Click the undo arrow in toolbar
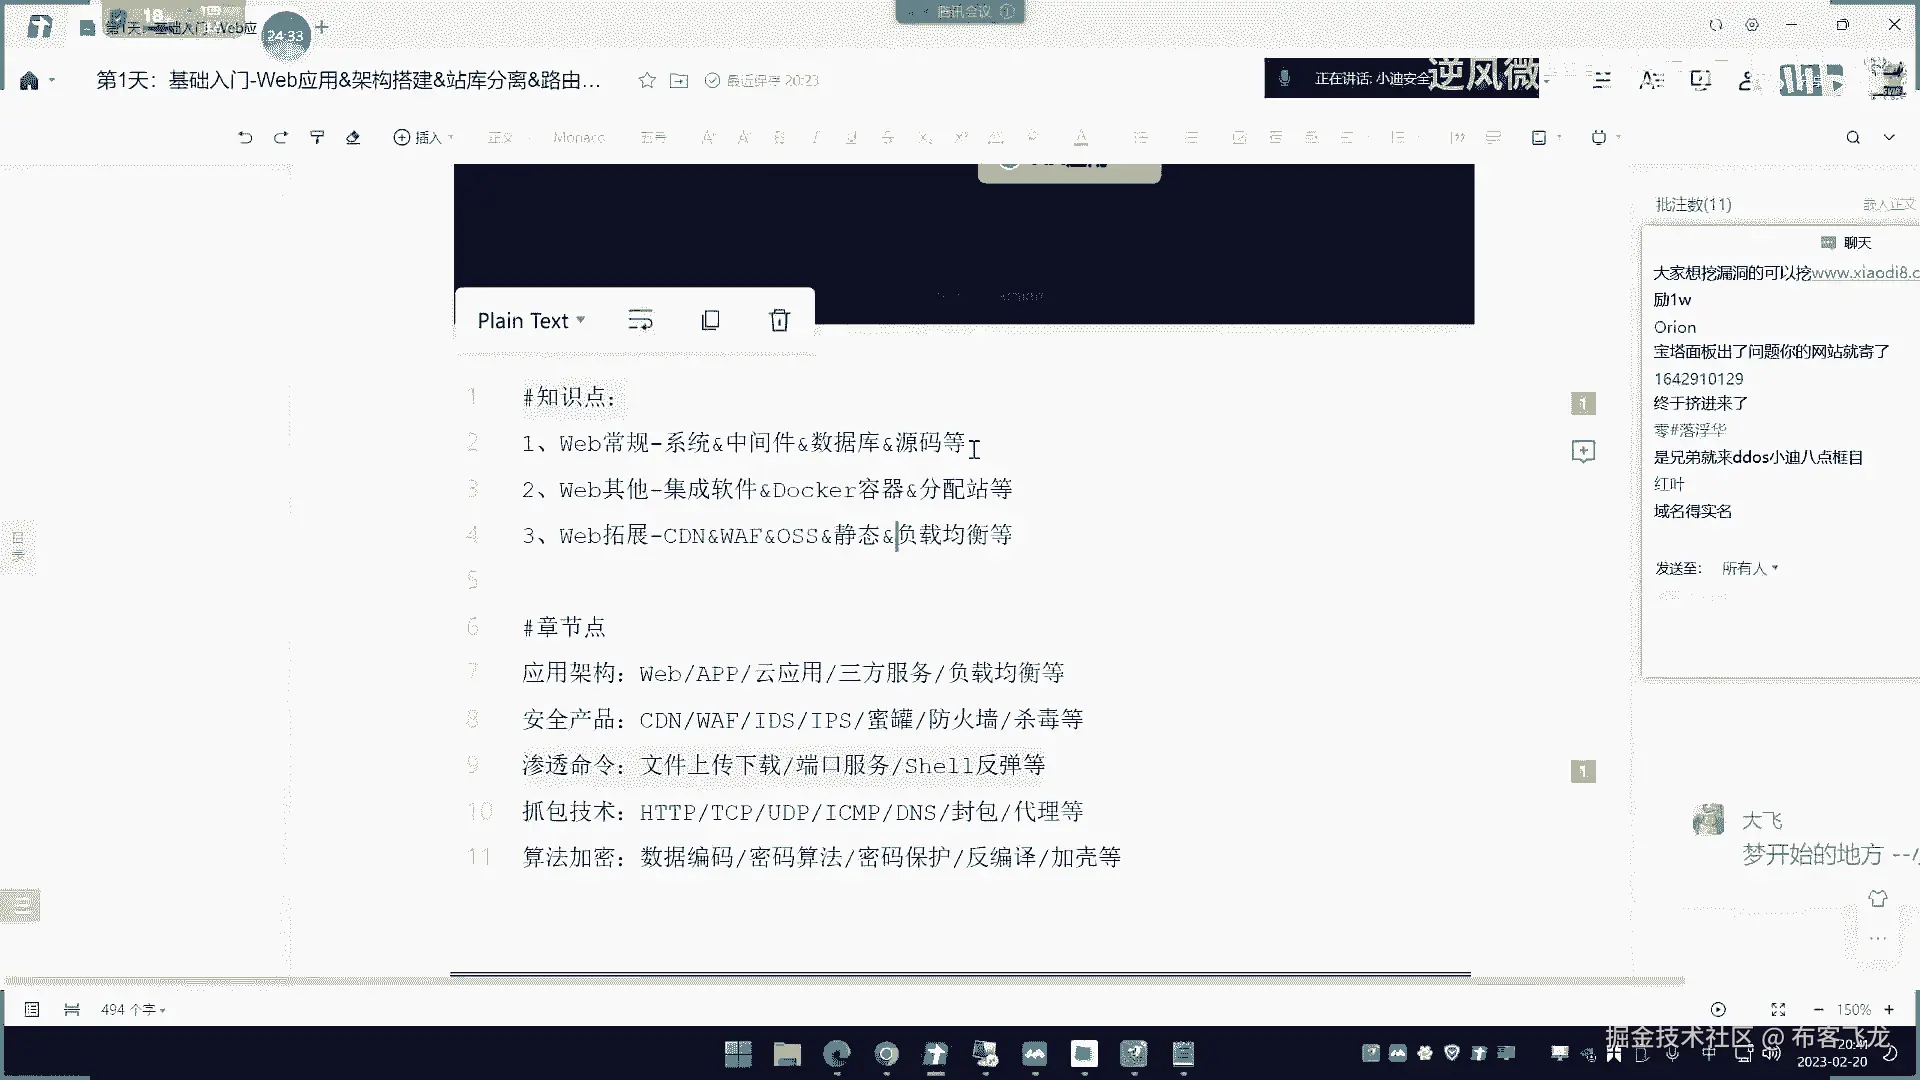This screenshot has width=1920, height=1080. click(245, 137)
